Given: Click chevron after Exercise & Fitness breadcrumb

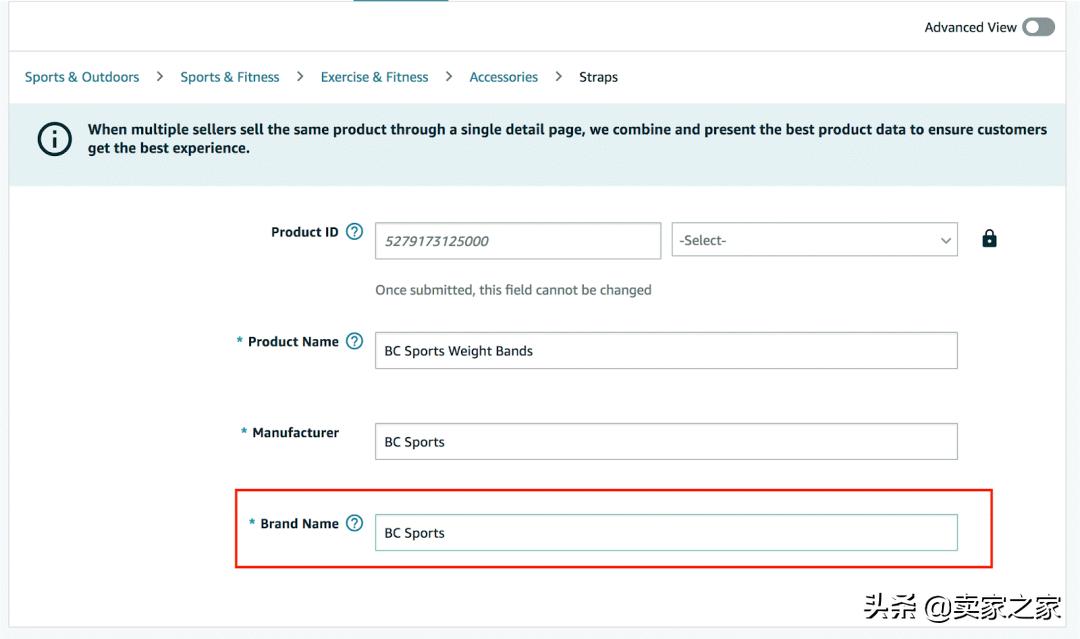Looking at the screenshot, I should click(x=449, y=76).
